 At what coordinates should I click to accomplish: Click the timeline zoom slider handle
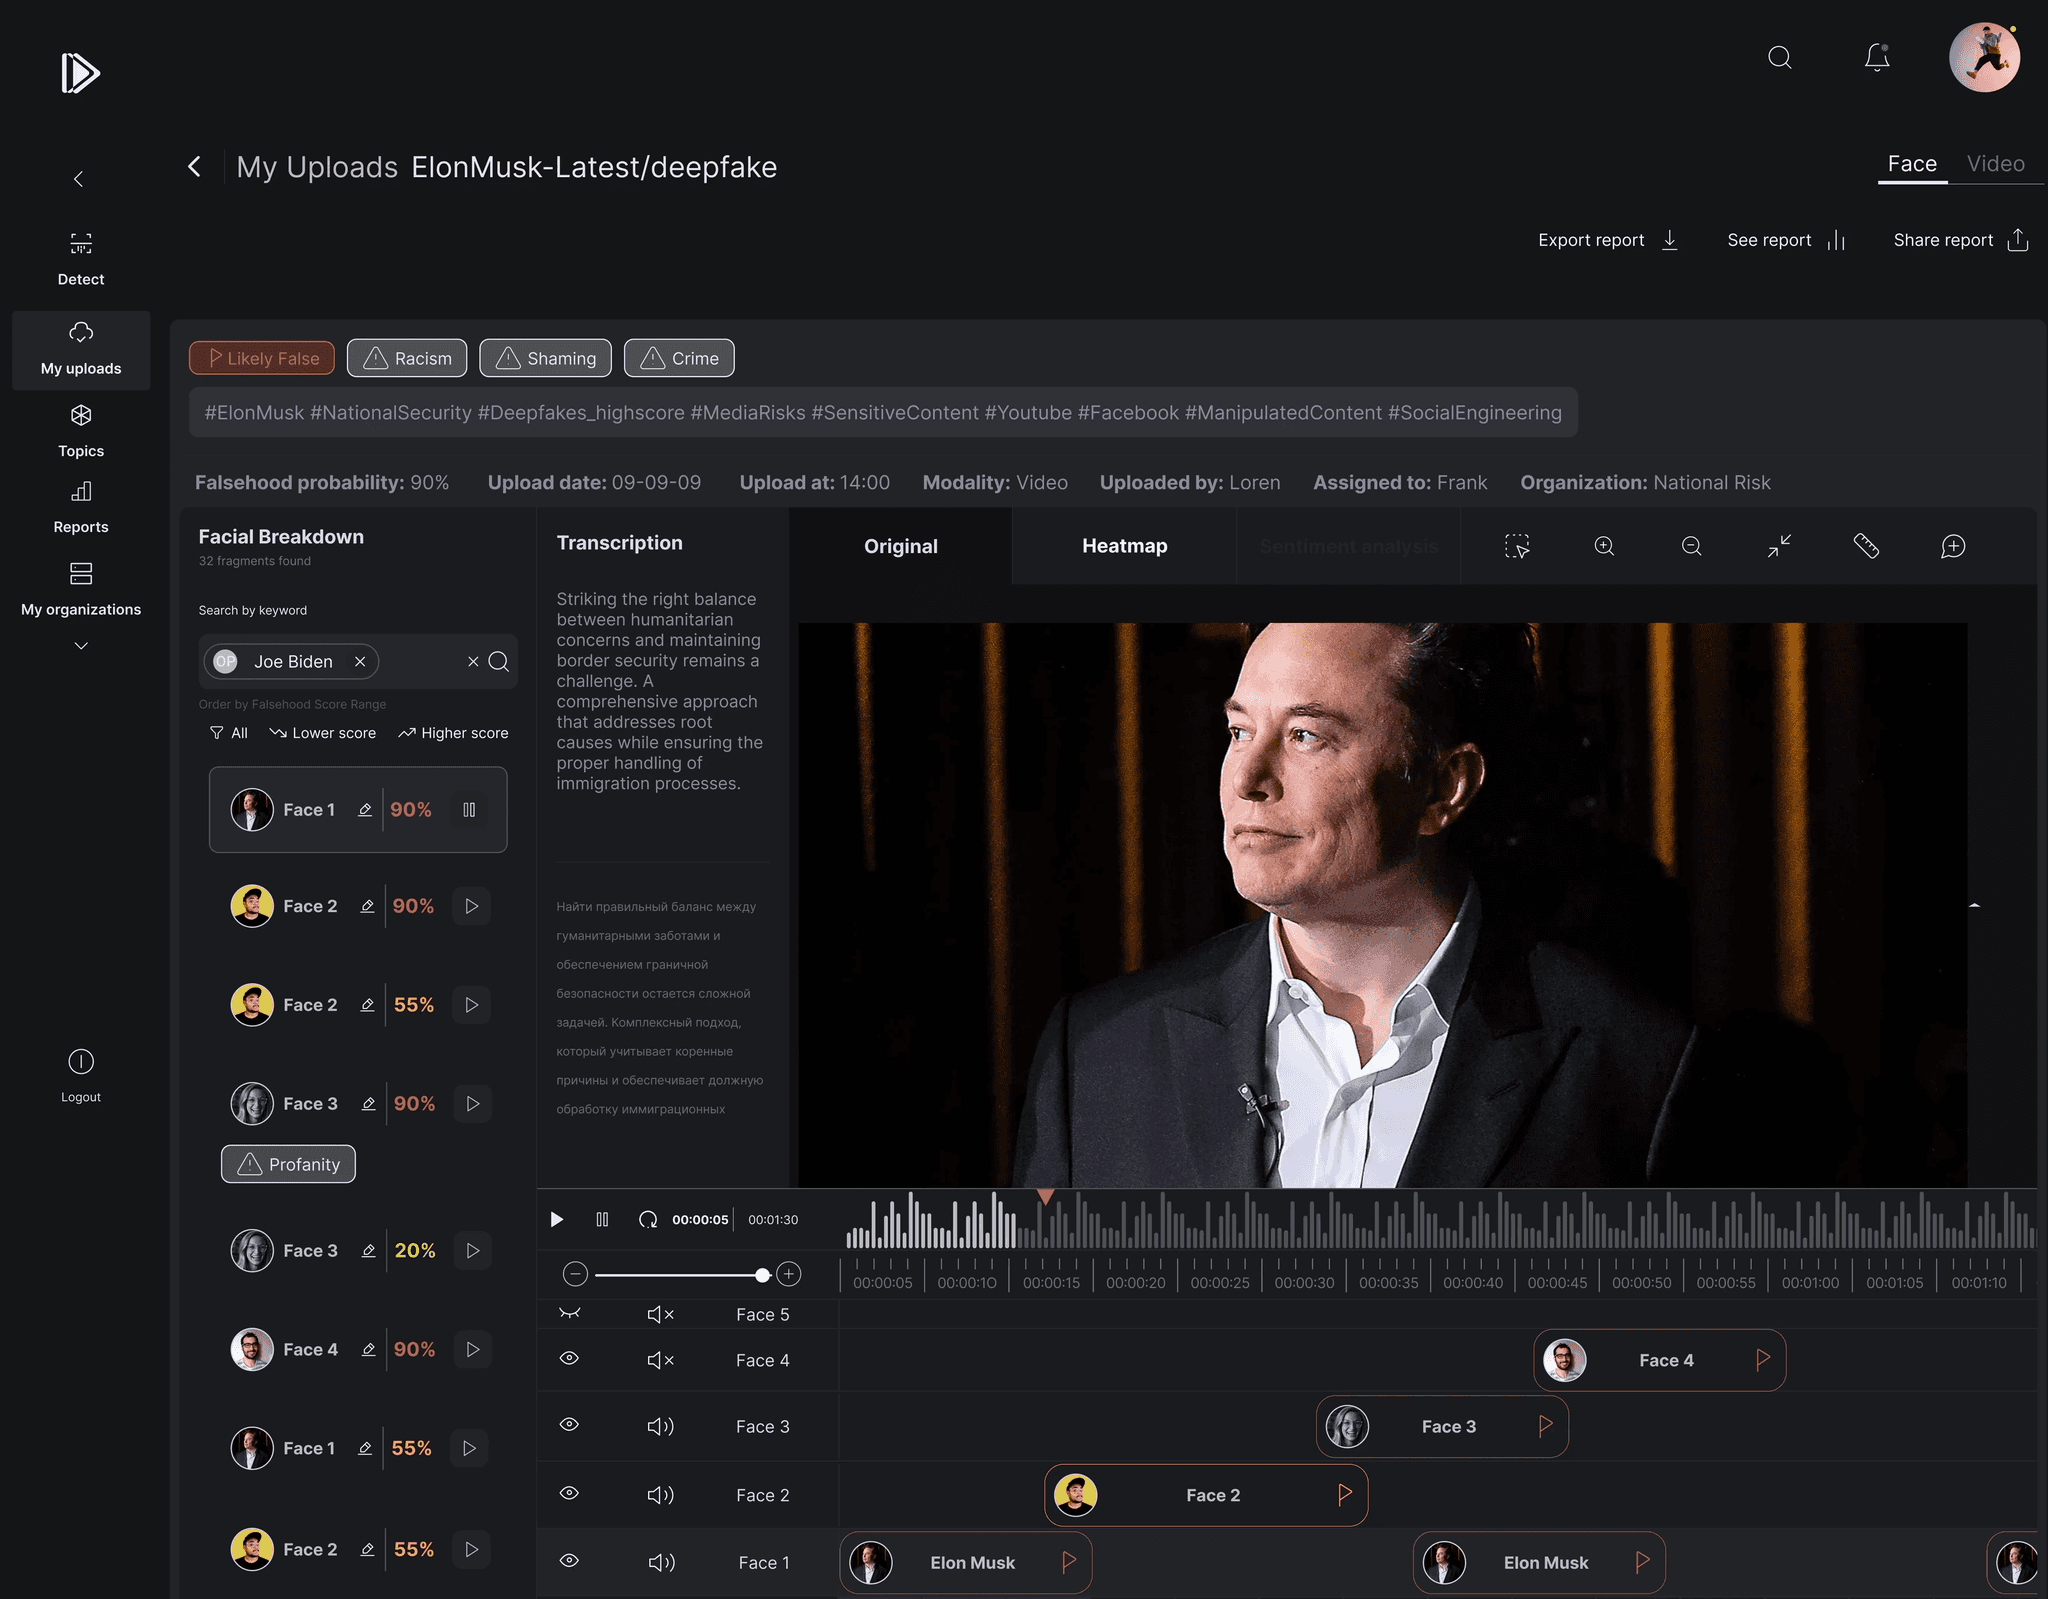coord(763,1275)
